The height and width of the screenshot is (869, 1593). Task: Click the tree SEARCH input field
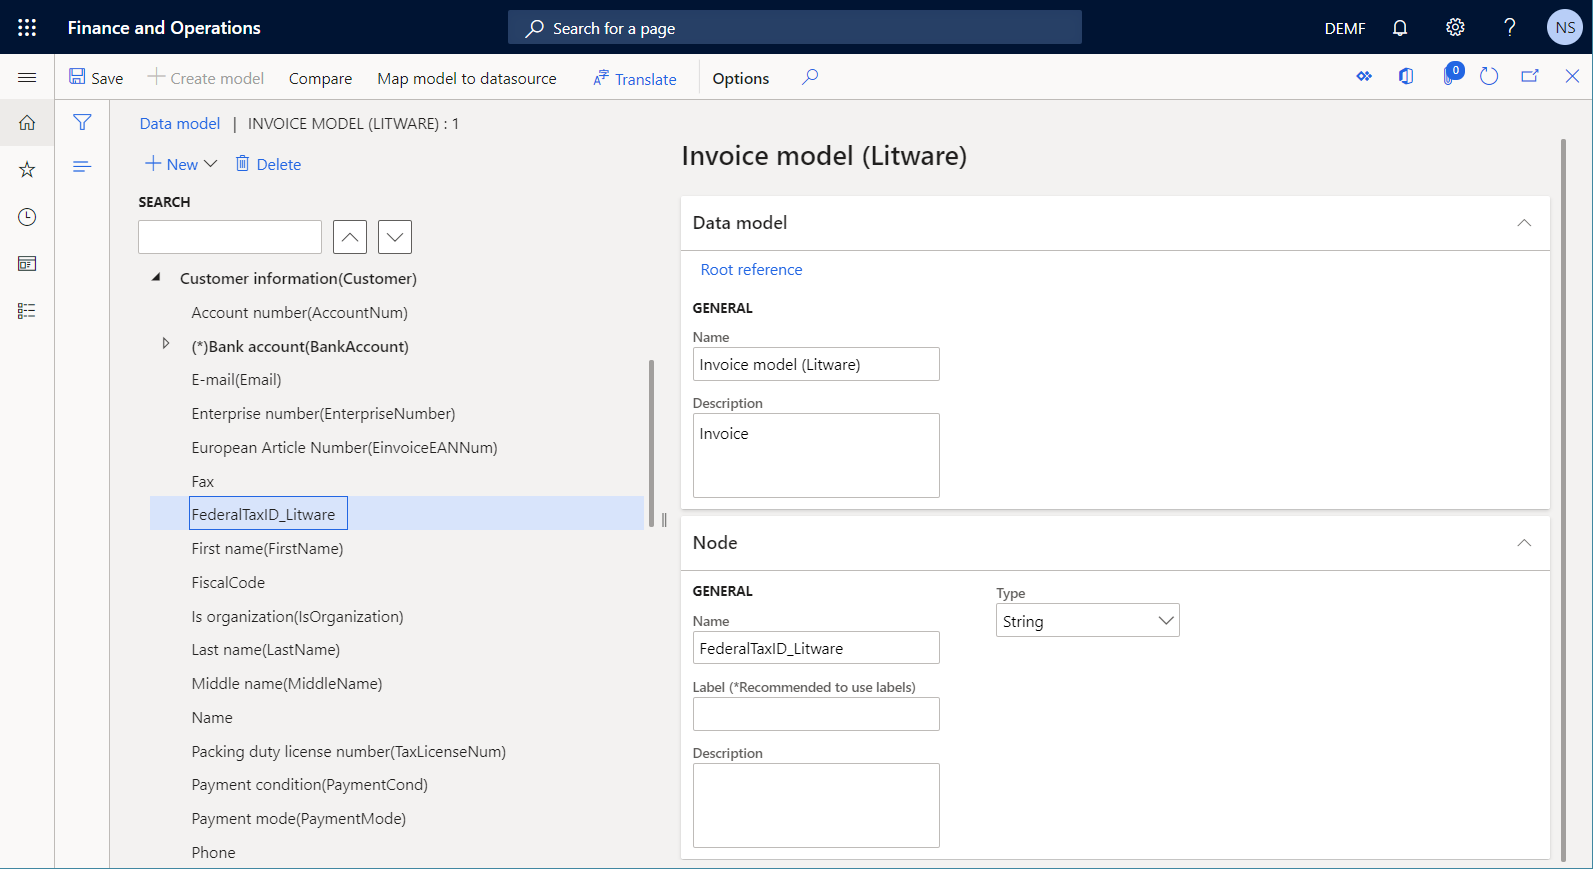coord(230,237)
